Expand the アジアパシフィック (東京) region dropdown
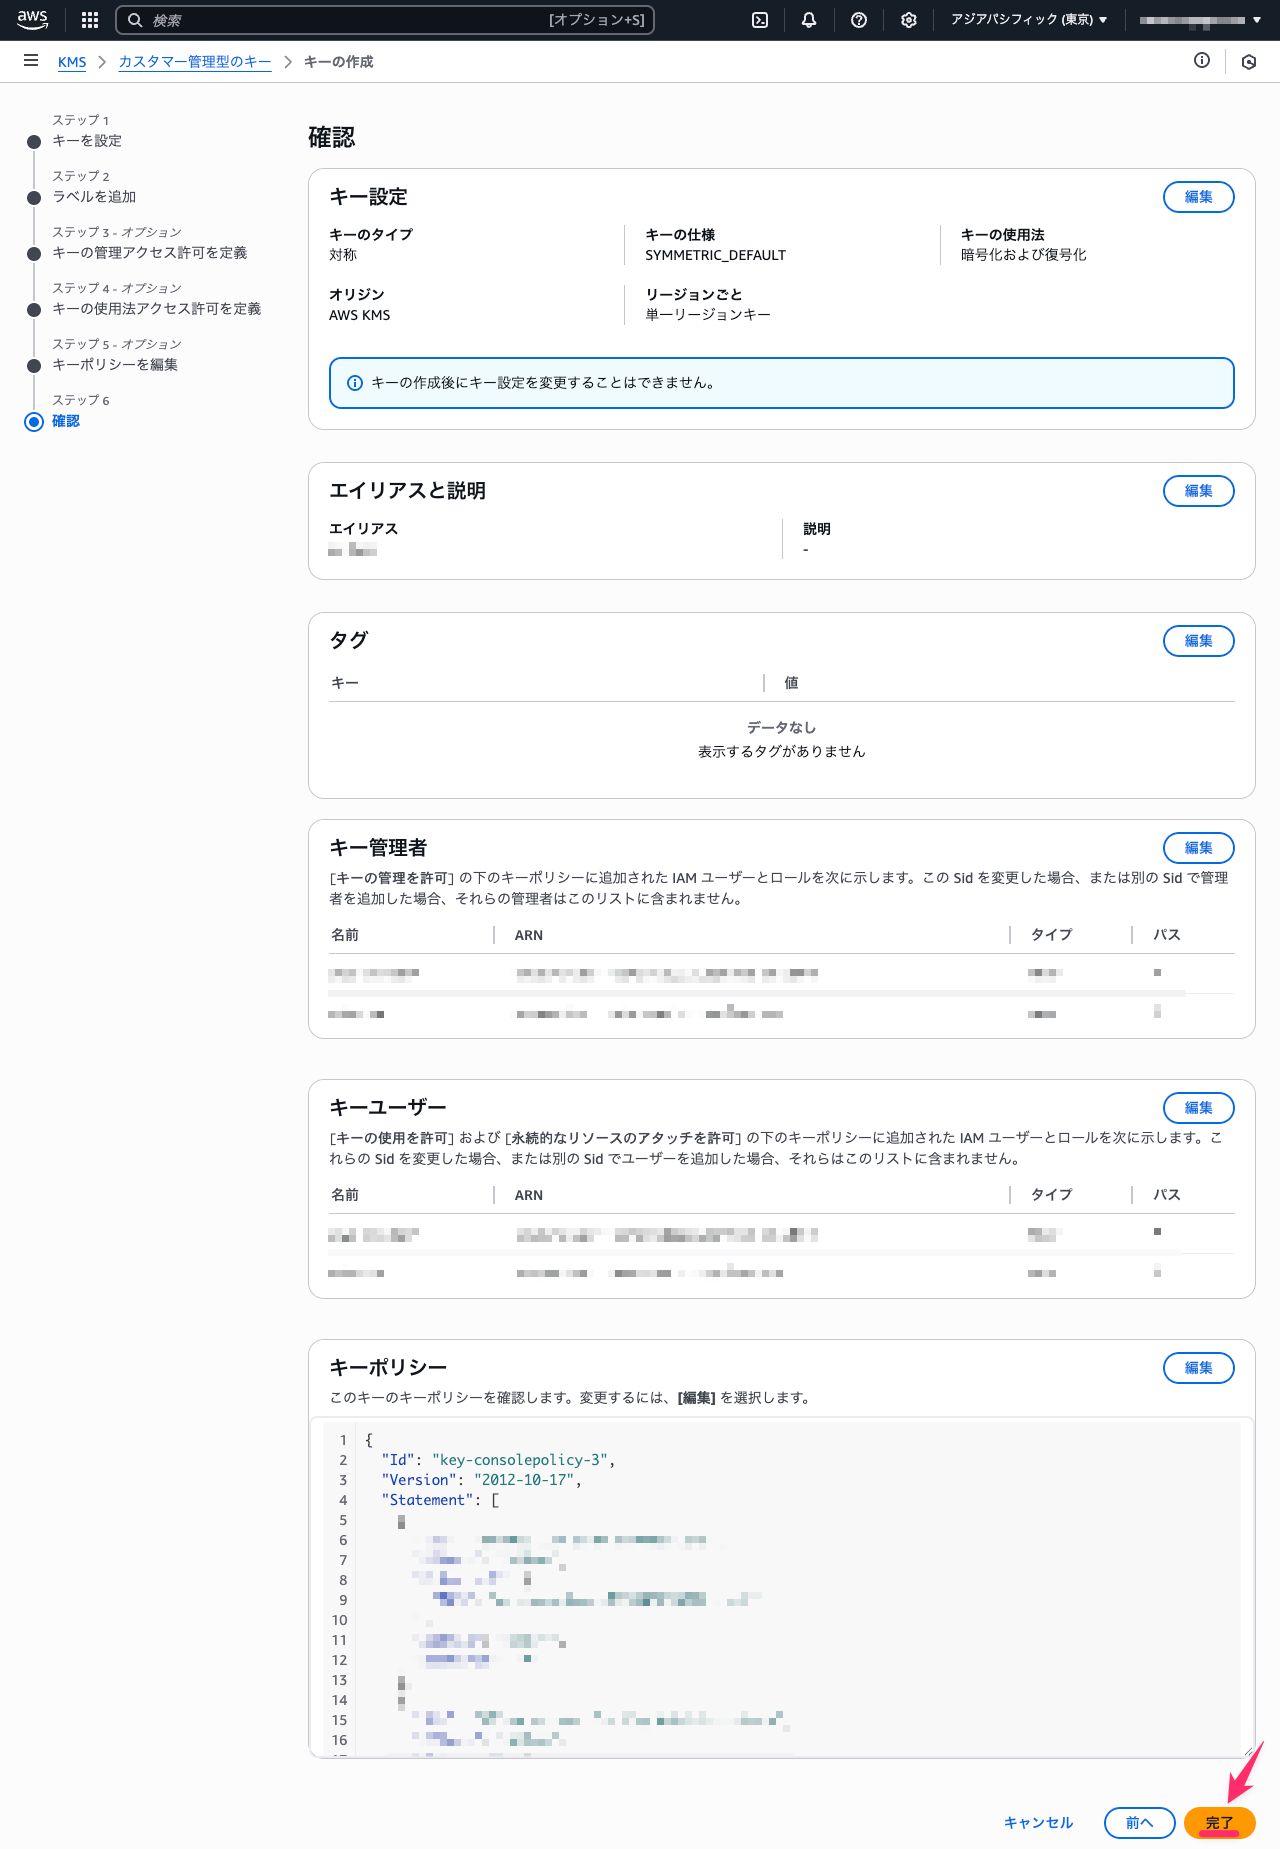This screenshot has height=1849, width=1280. tap(1028, 20)
